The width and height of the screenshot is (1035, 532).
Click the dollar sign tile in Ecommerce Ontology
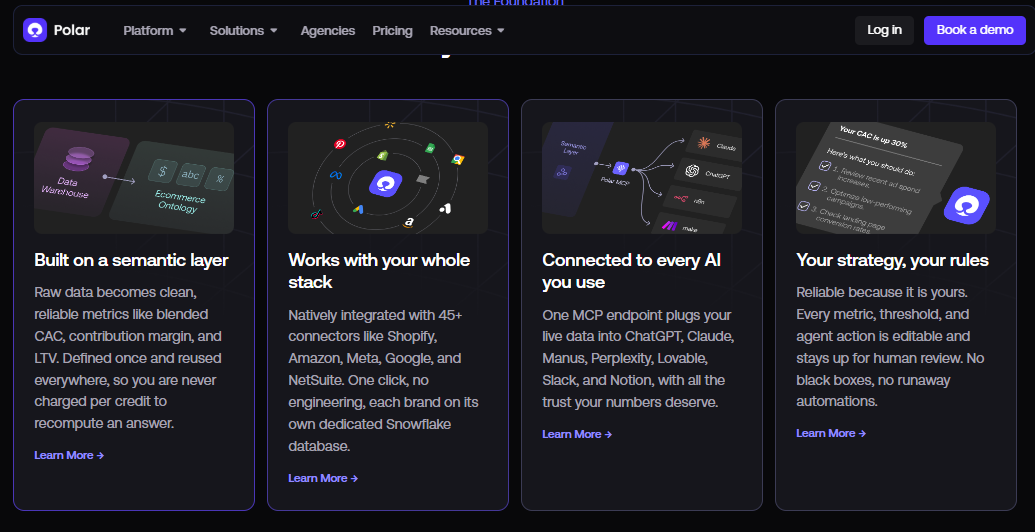pyautogui.click(x=161, y=173)
